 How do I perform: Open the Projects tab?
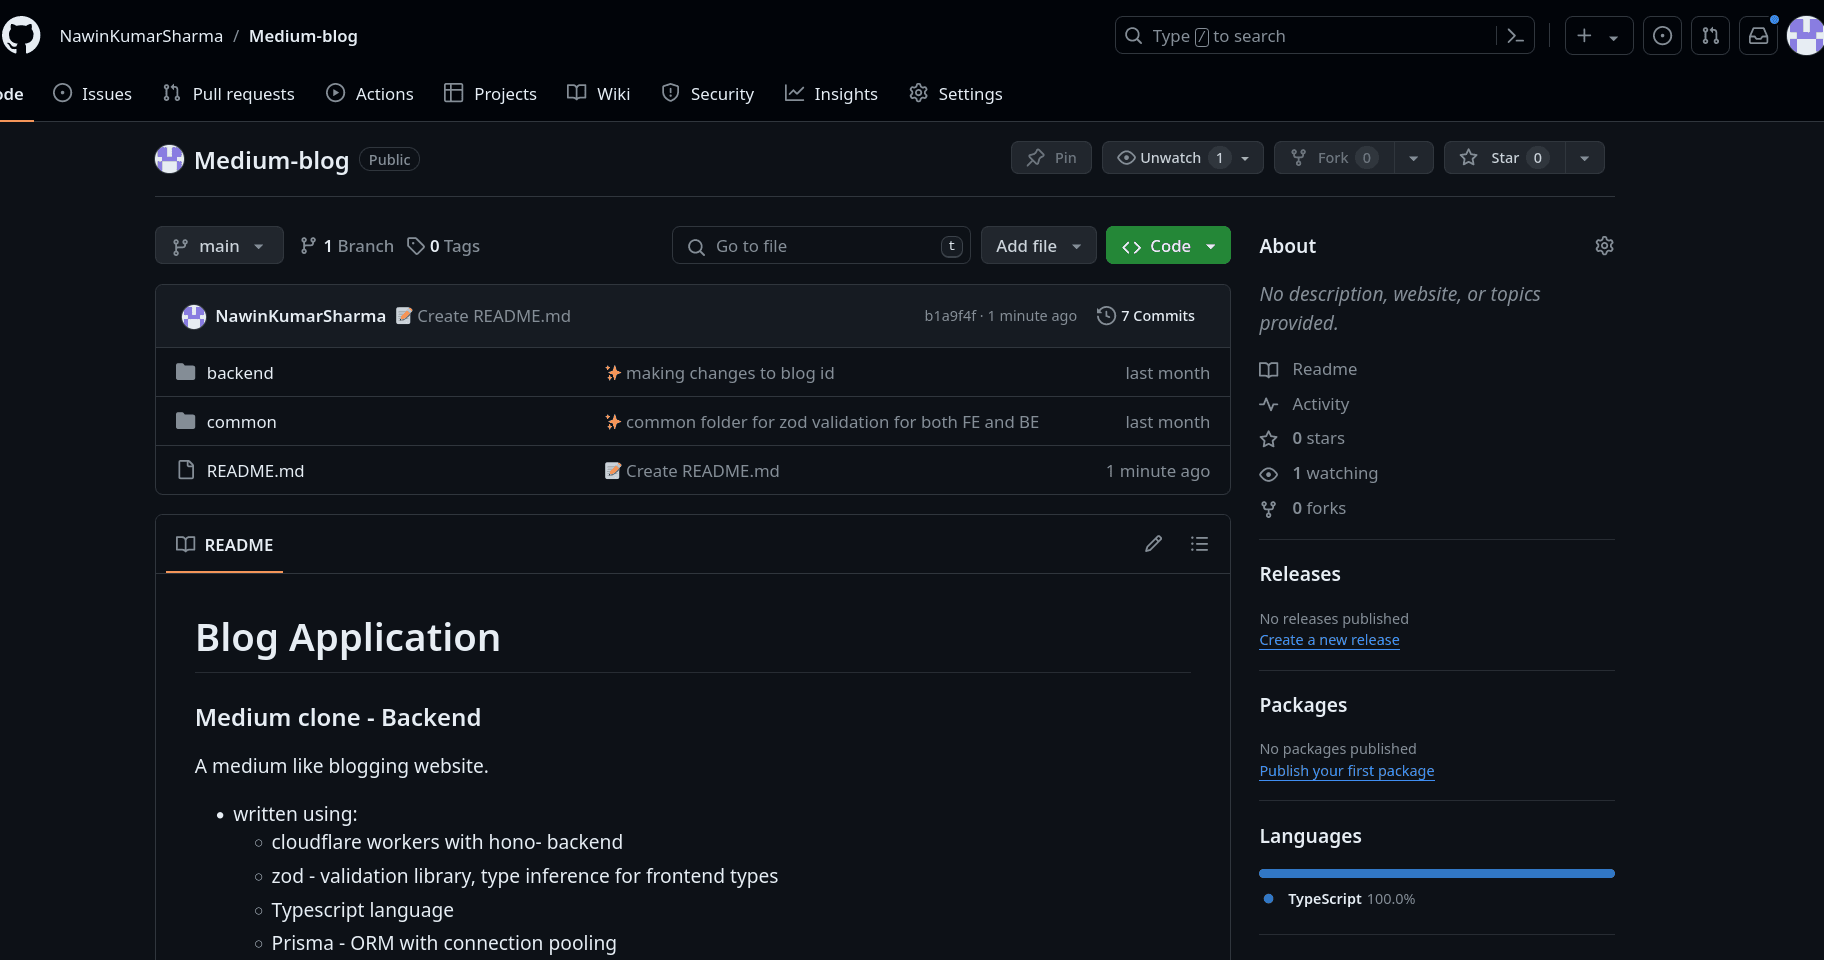(x=490, y=94)
